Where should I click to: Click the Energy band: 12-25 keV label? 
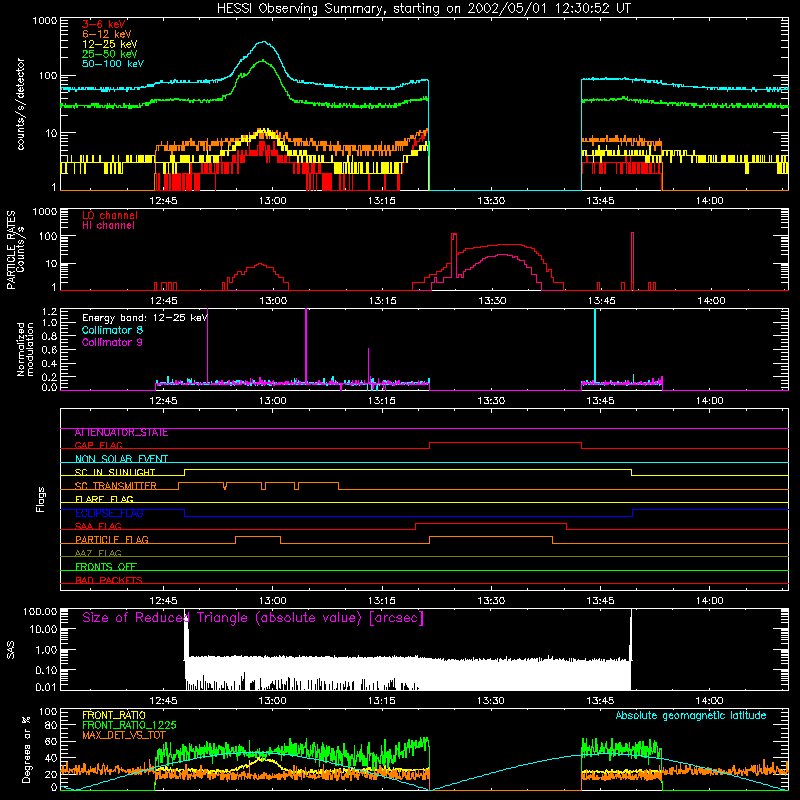145,318
